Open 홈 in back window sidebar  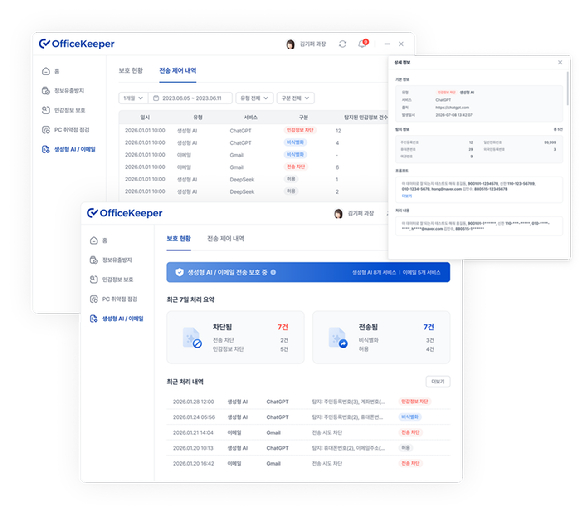(51, 71)
